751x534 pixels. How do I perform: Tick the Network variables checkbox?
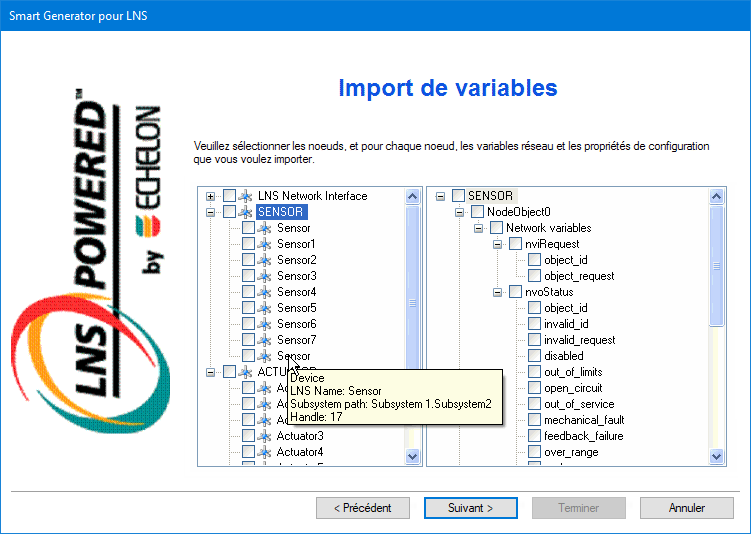[x=497, y=227]
